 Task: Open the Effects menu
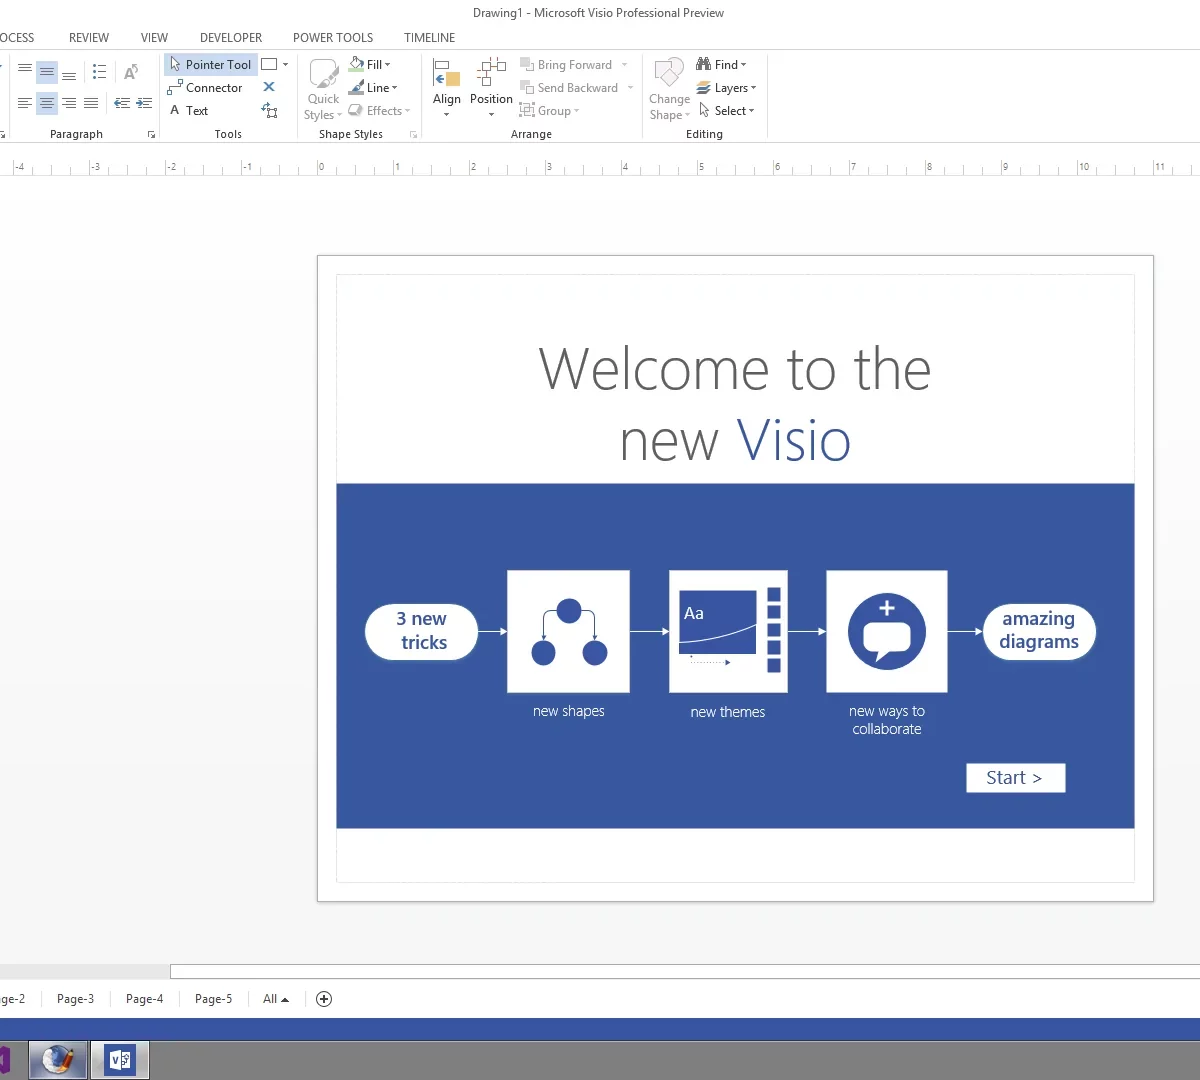[x=379, y=111]
